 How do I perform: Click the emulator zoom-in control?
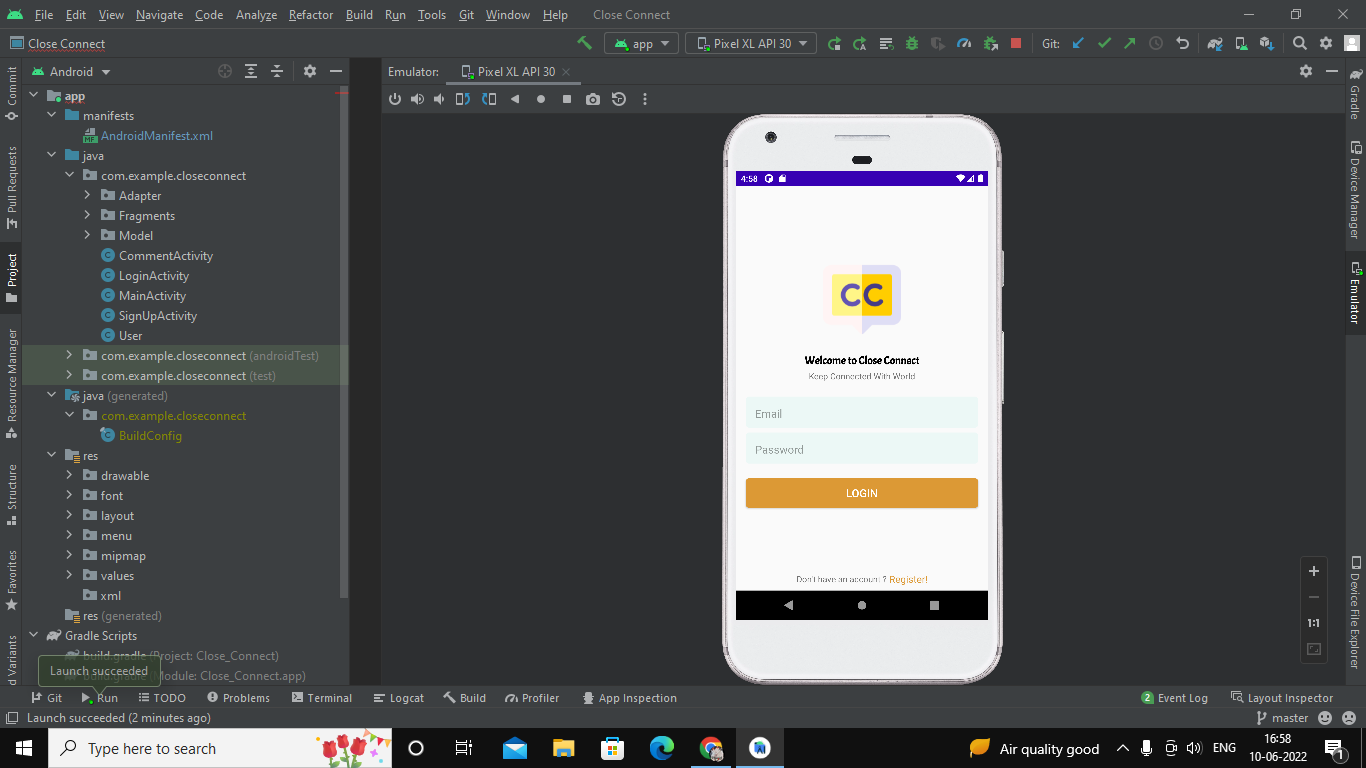point(1313,571)
